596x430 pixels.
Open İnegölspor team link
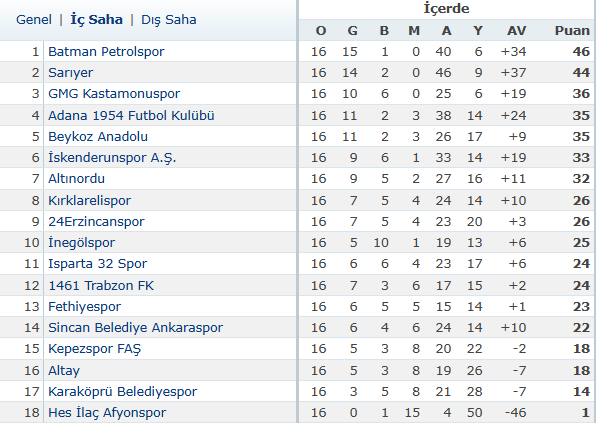point(81,243)
